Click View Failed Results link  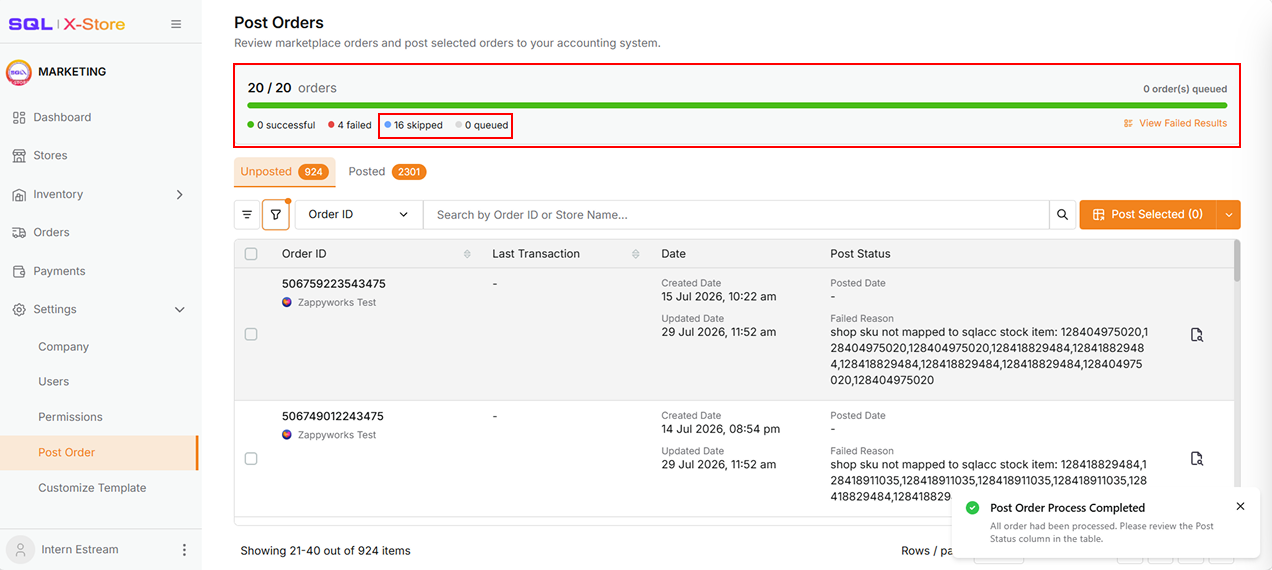pos(1175,123)
